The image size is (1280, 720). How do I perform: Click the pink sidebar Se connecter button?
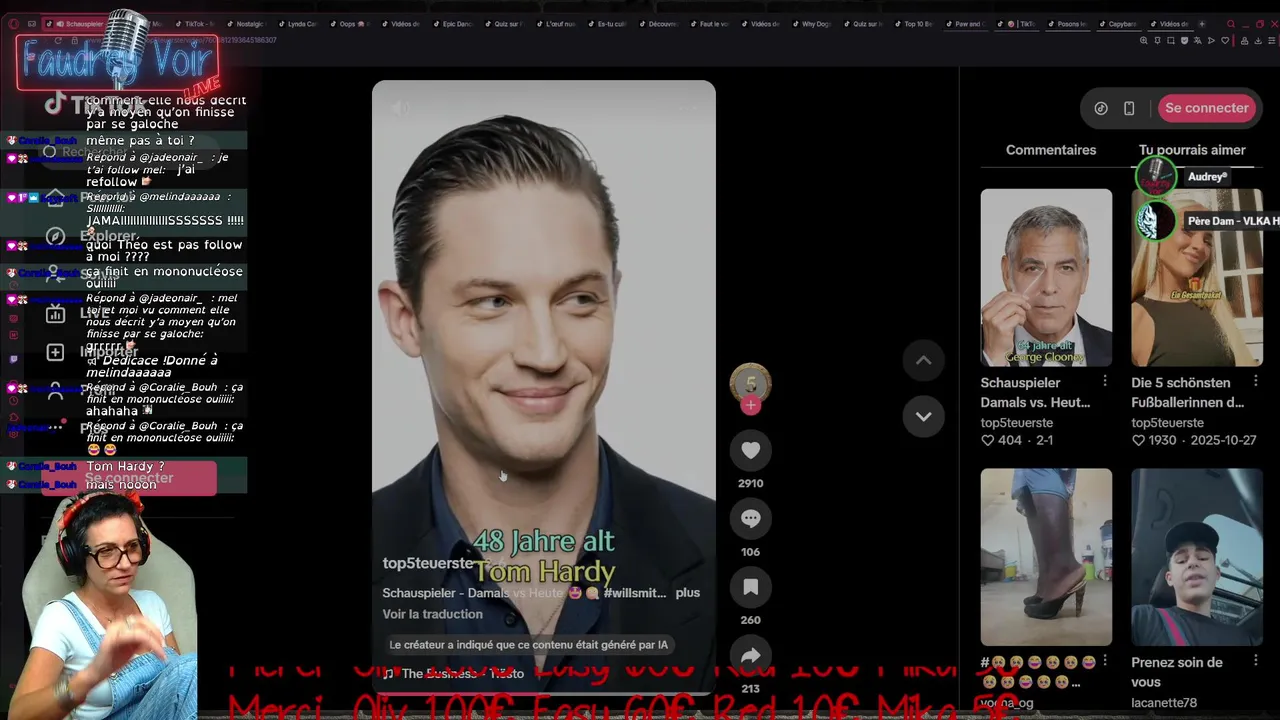pos(129,478)
